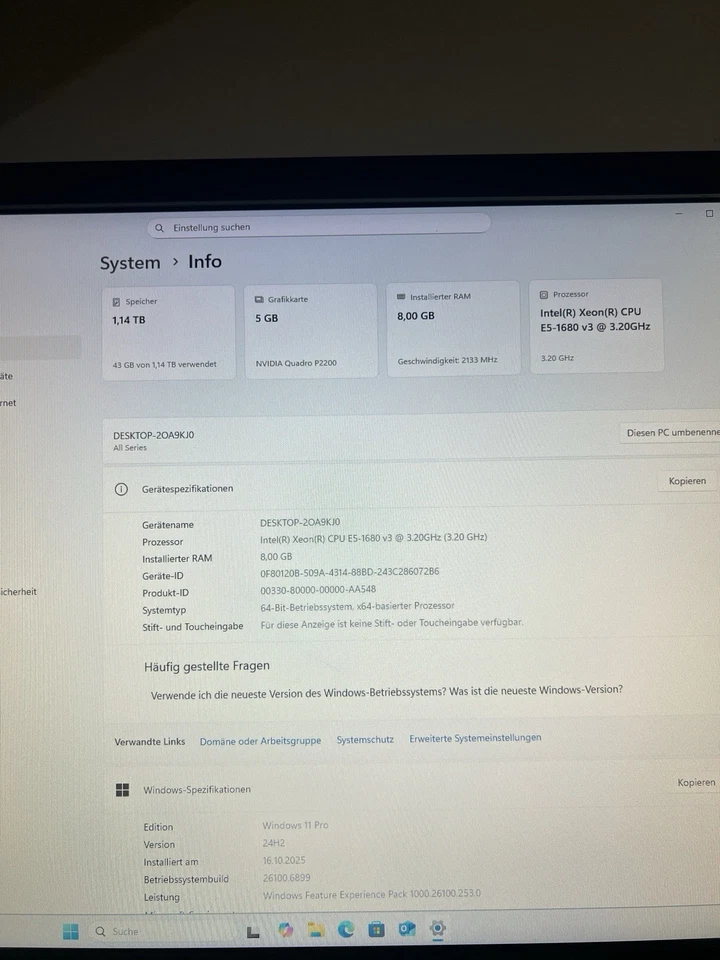
Task: Copy the Gerätespezifikationen with Kopieren
Action: (x=687, y=481)
